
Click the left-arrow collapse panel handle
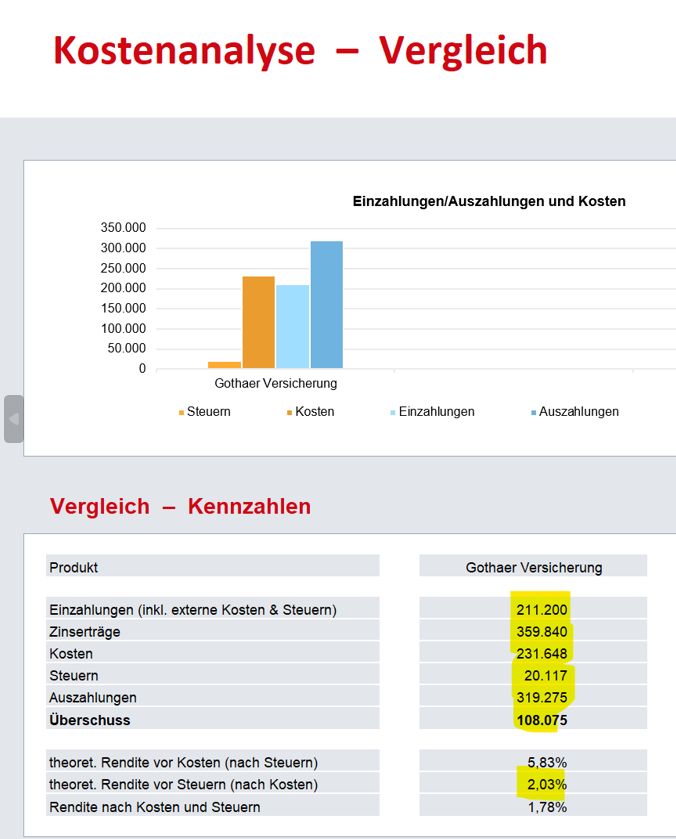coord(14,419)
